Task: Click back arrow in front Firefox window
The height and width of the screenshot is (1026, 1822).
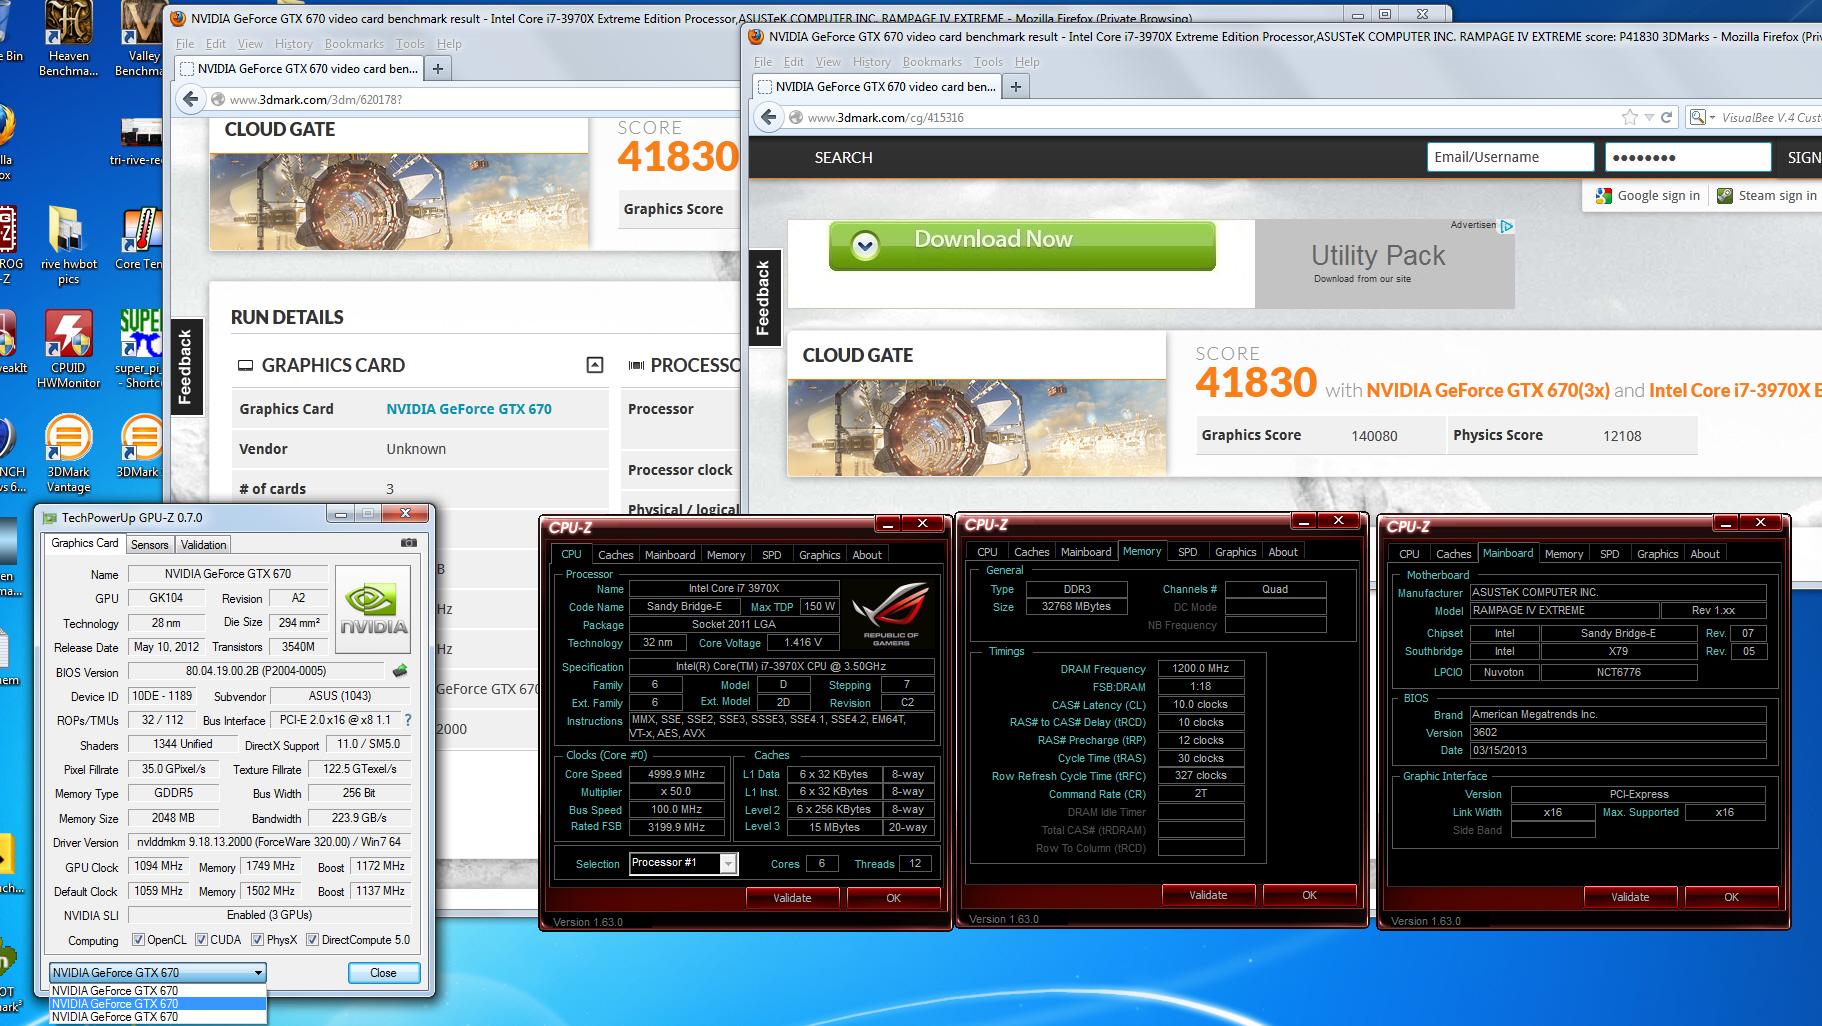Action: [768, 117]
